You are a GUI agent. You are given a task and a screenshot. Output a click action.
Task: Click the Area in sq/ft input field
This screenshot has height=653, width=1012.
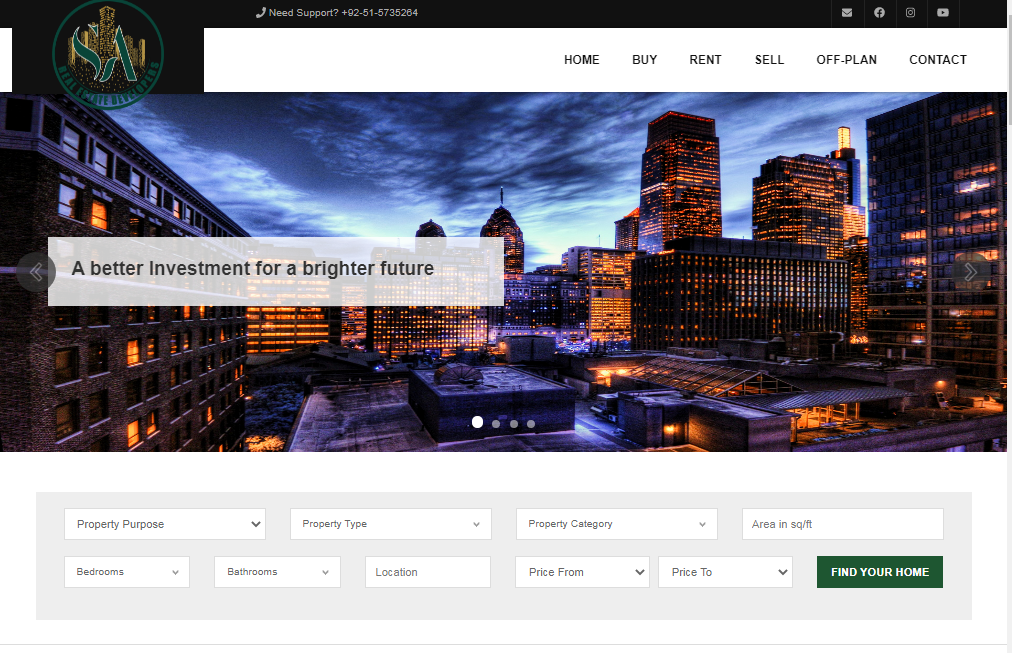click(x=842, y=524)
